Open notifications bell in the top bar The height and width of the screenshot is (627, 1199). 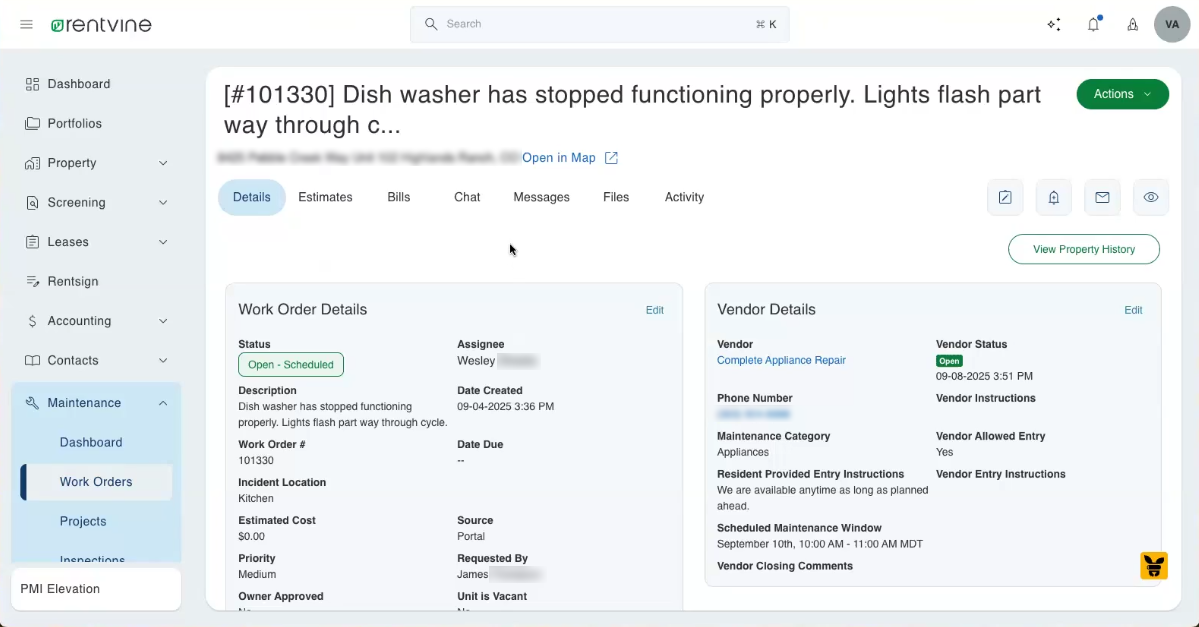click(1094, 24)
